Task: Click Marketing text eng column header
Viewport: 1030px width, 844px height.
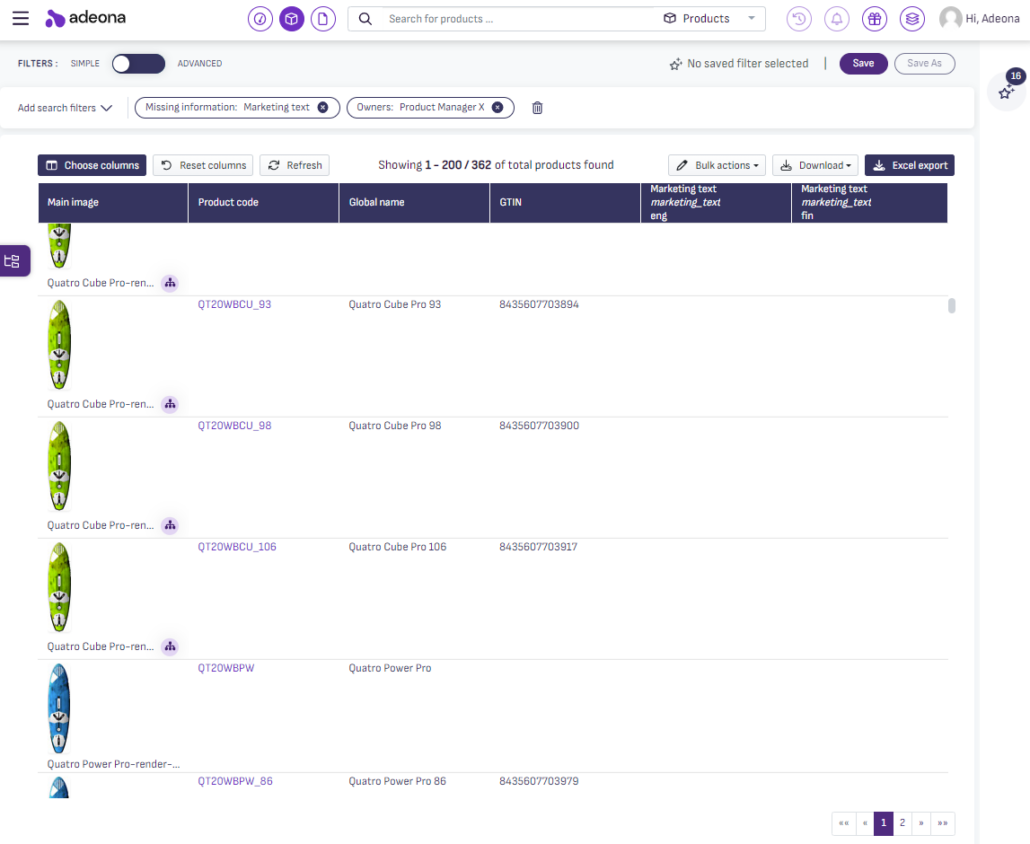Action: click(x=716, y=202)
